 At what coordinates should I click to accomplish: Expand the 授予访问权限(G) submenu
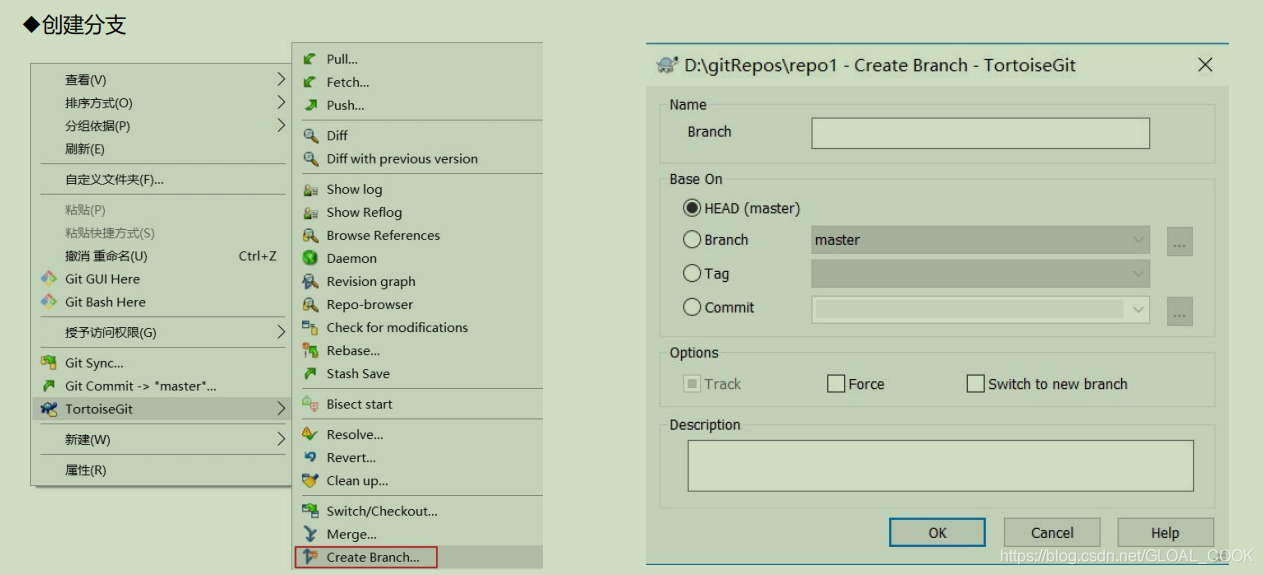pyautogui.click(x=281, y=332)
